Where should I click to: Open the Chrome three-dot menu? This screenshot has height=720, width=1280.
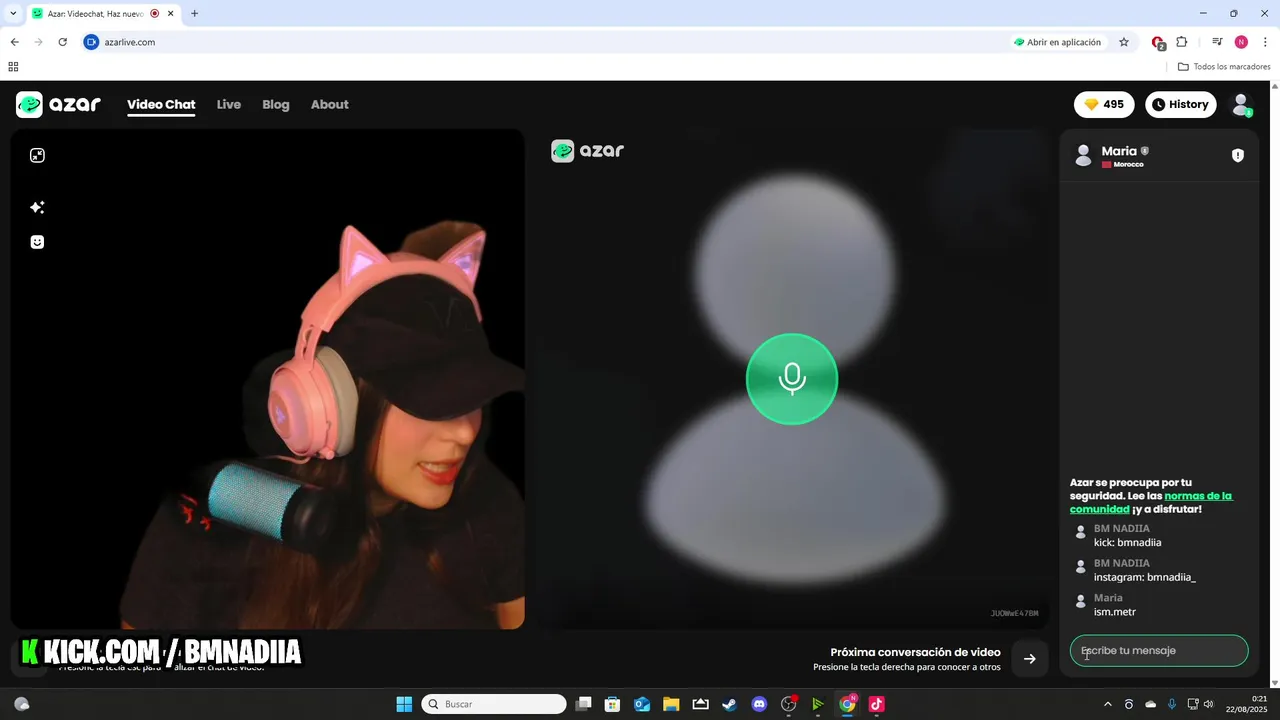[1265, 42]
